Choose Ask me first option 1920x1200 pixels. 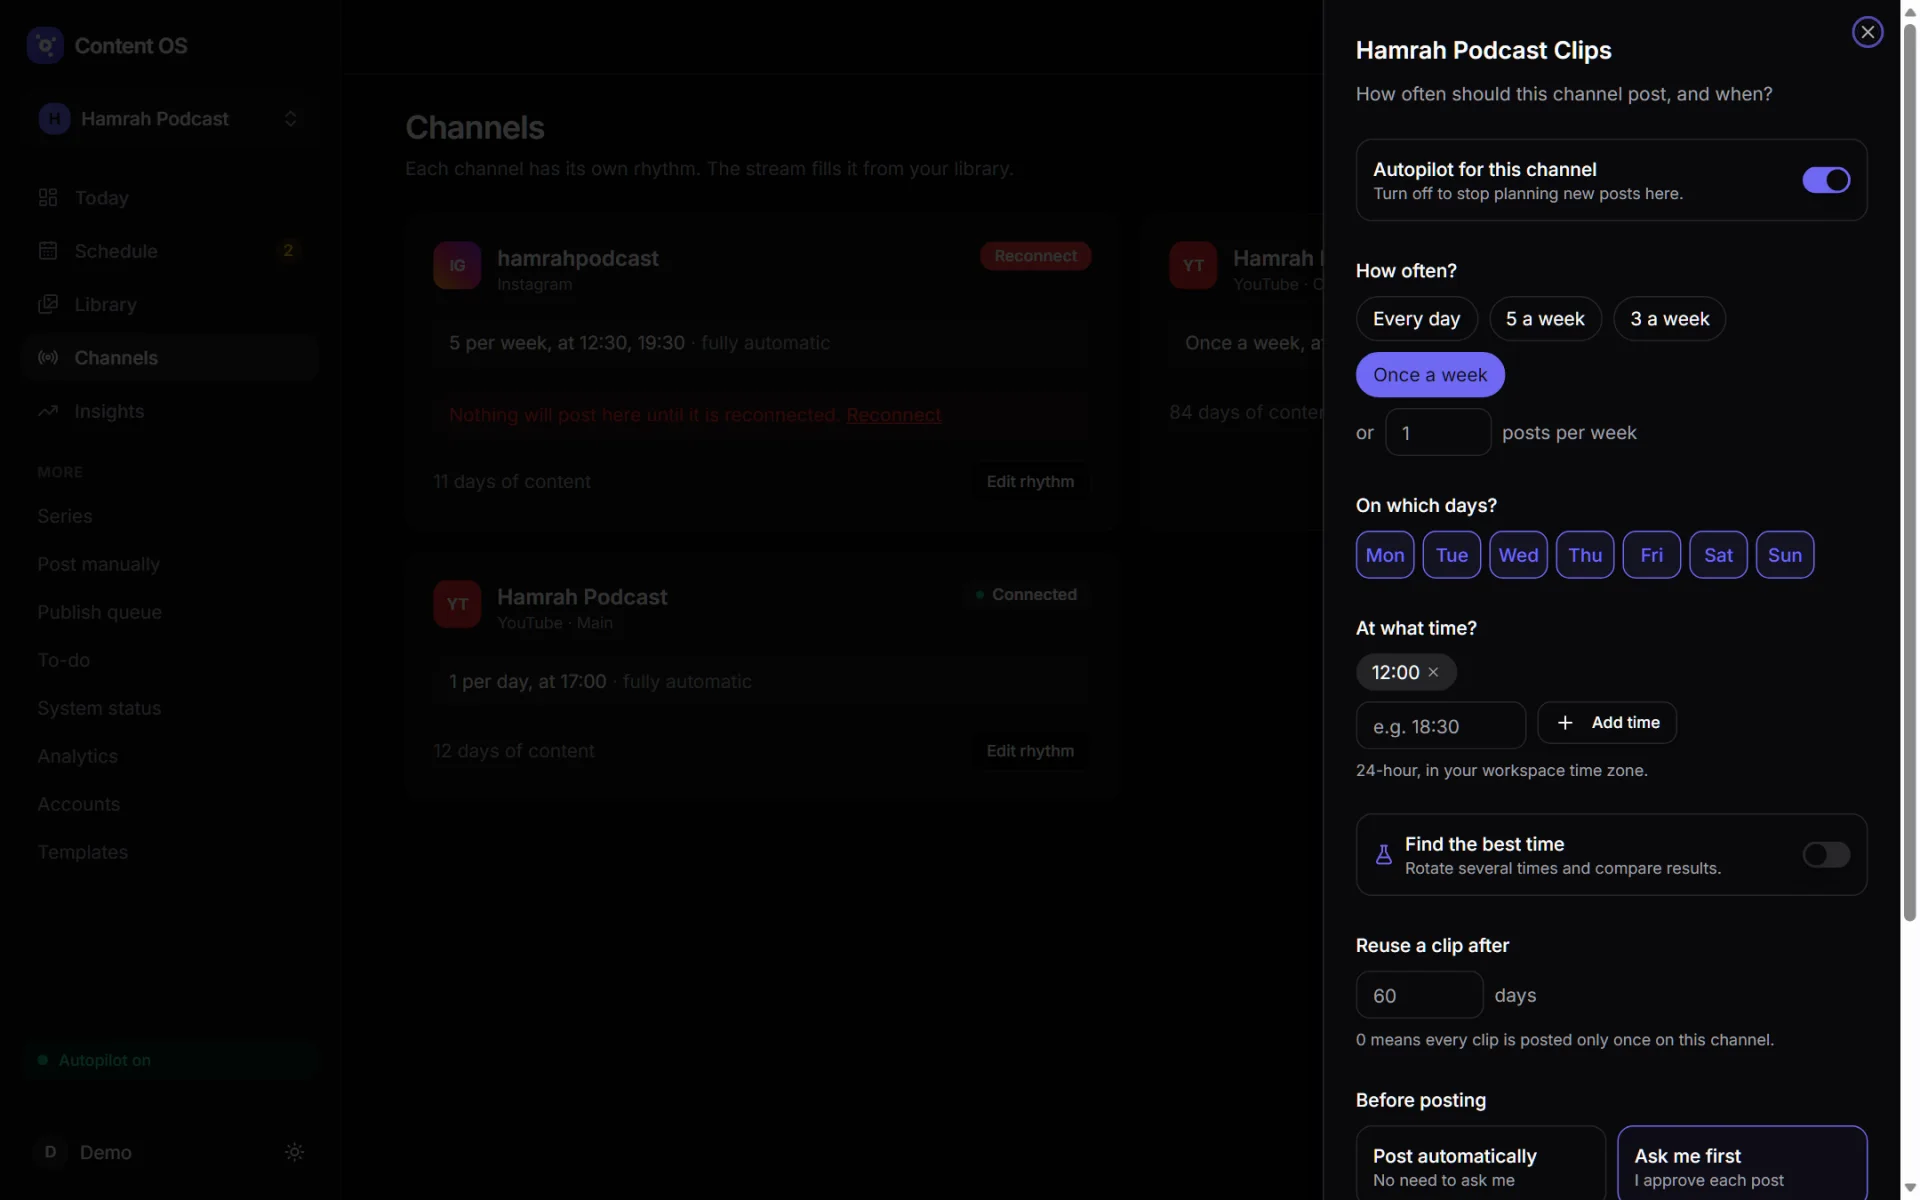point(1741,1164)
